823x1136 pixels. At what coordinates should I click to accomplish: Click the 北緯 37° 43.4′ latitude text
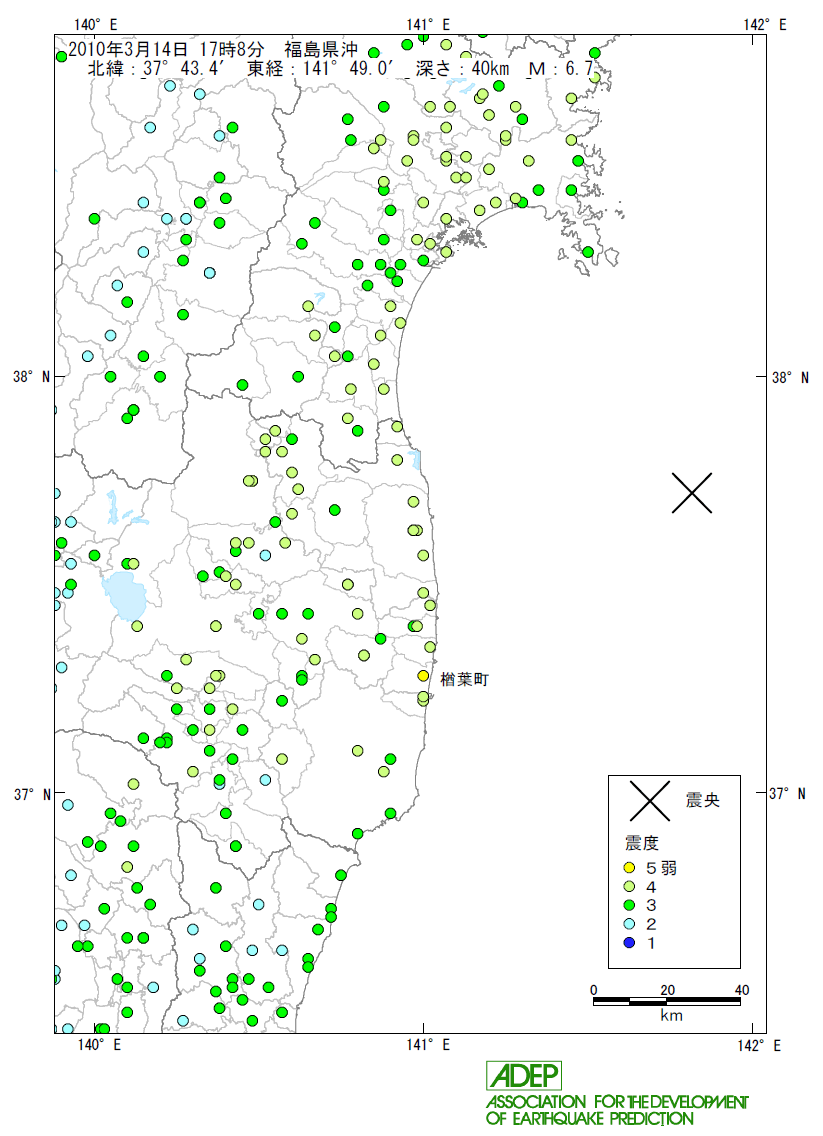click(x=160, y=69)
